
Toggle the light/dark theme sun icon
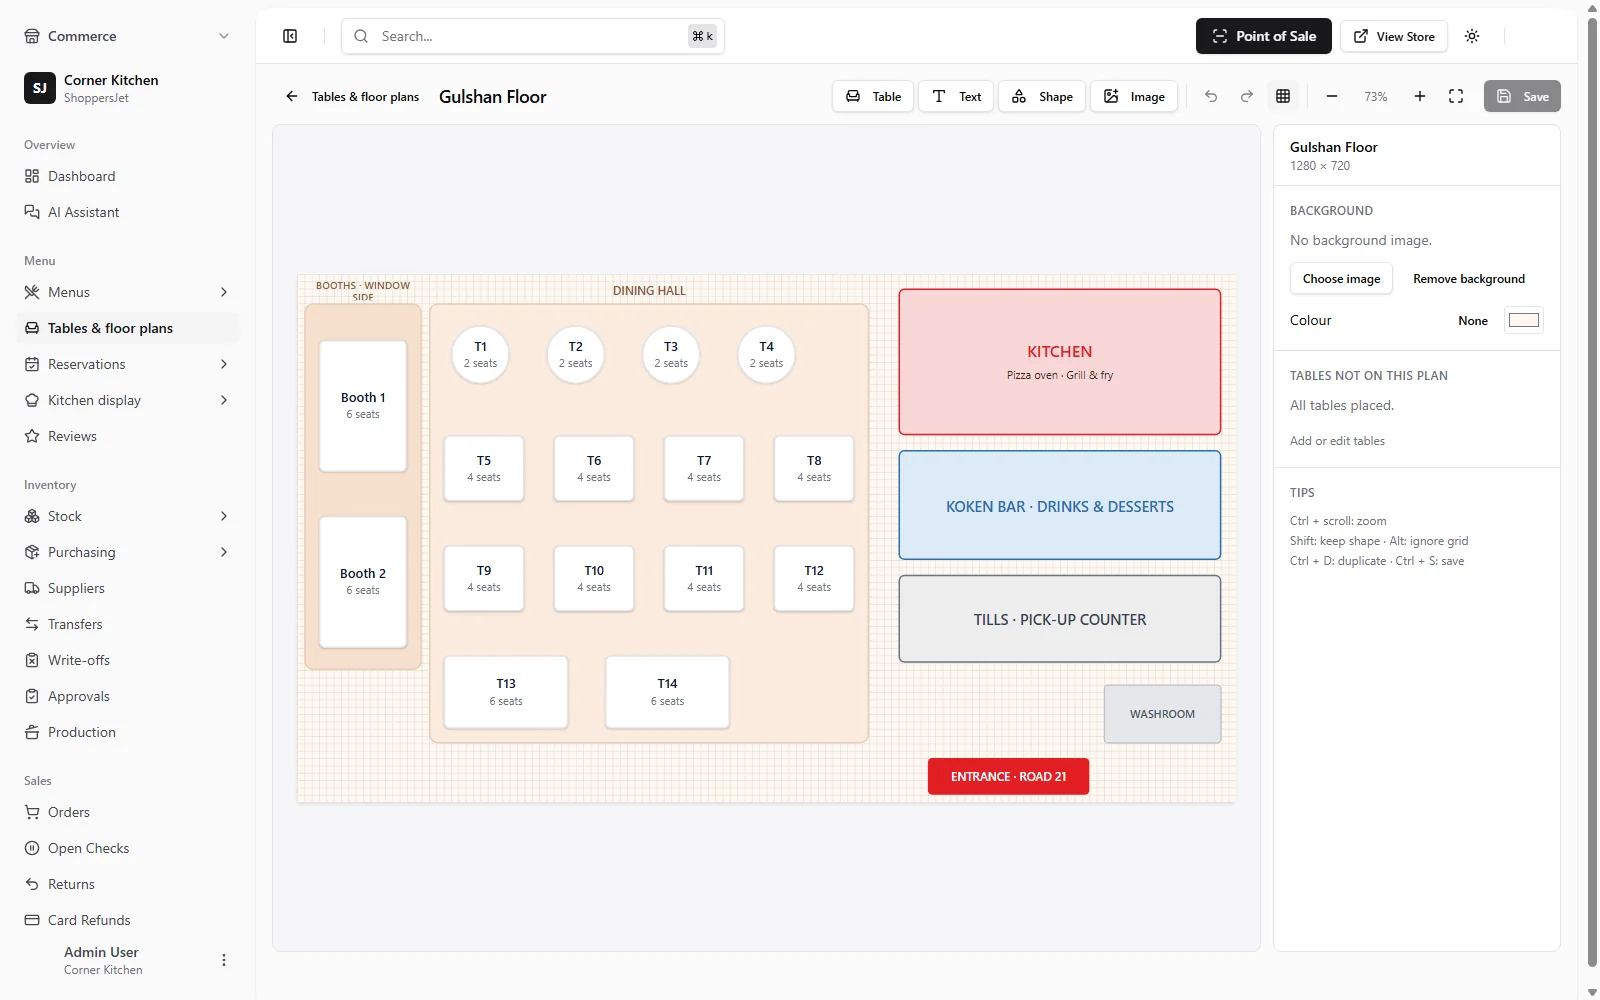coord(1472,36)
